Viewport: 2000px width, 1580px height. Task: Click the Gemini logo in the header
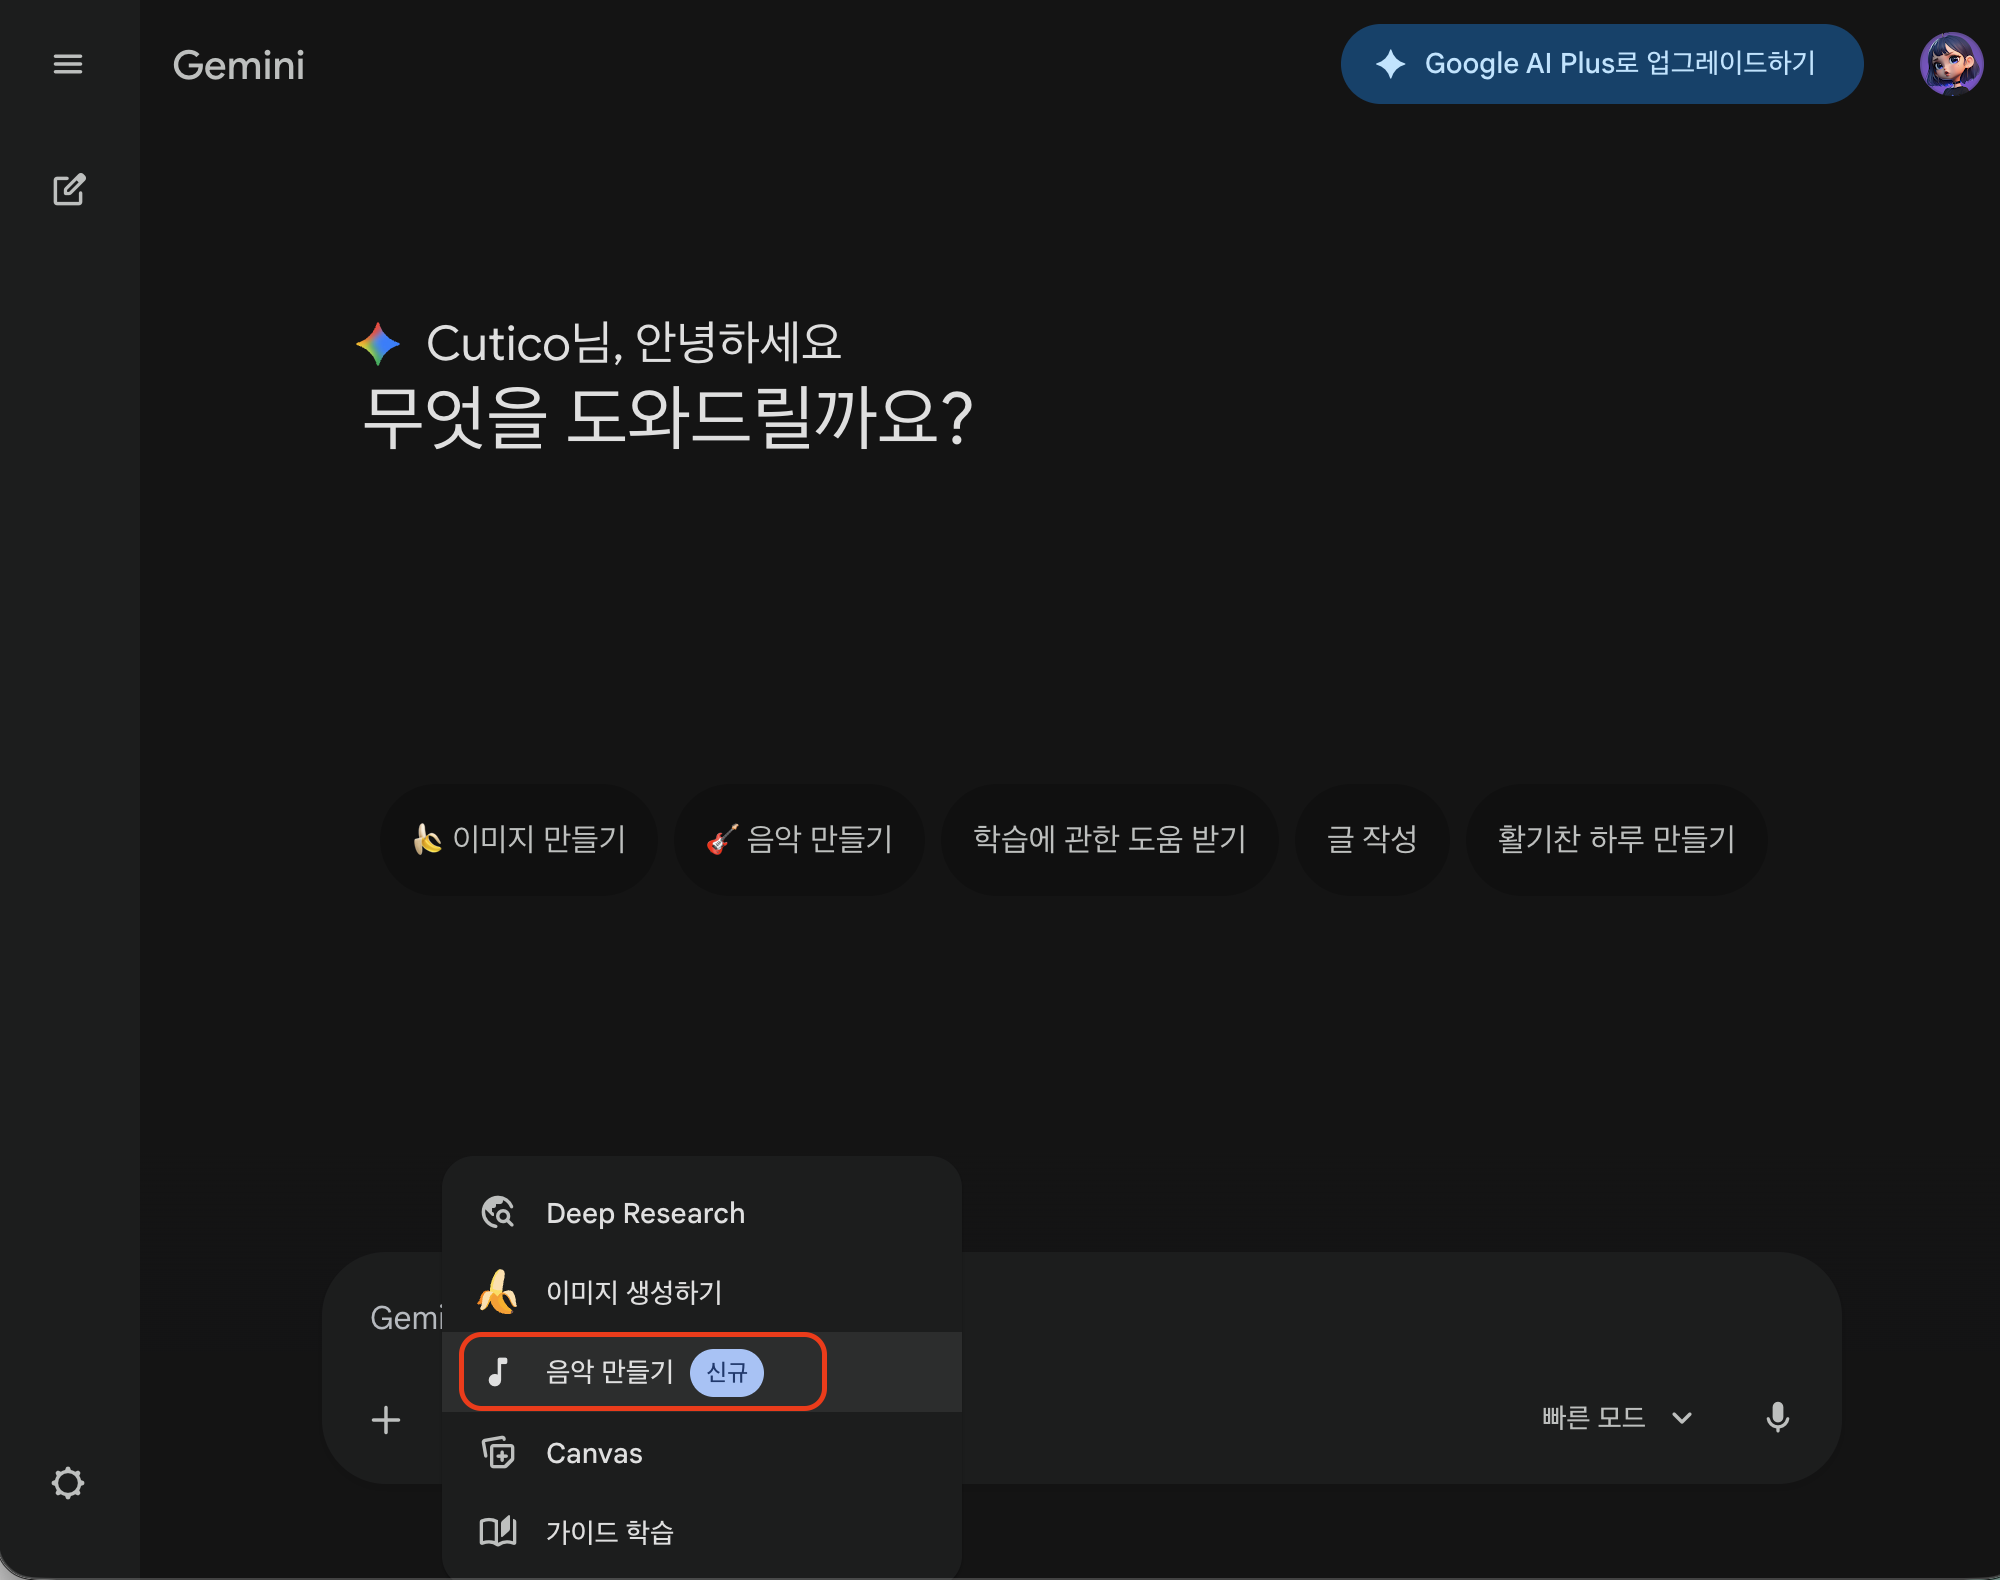pos(238,64)
